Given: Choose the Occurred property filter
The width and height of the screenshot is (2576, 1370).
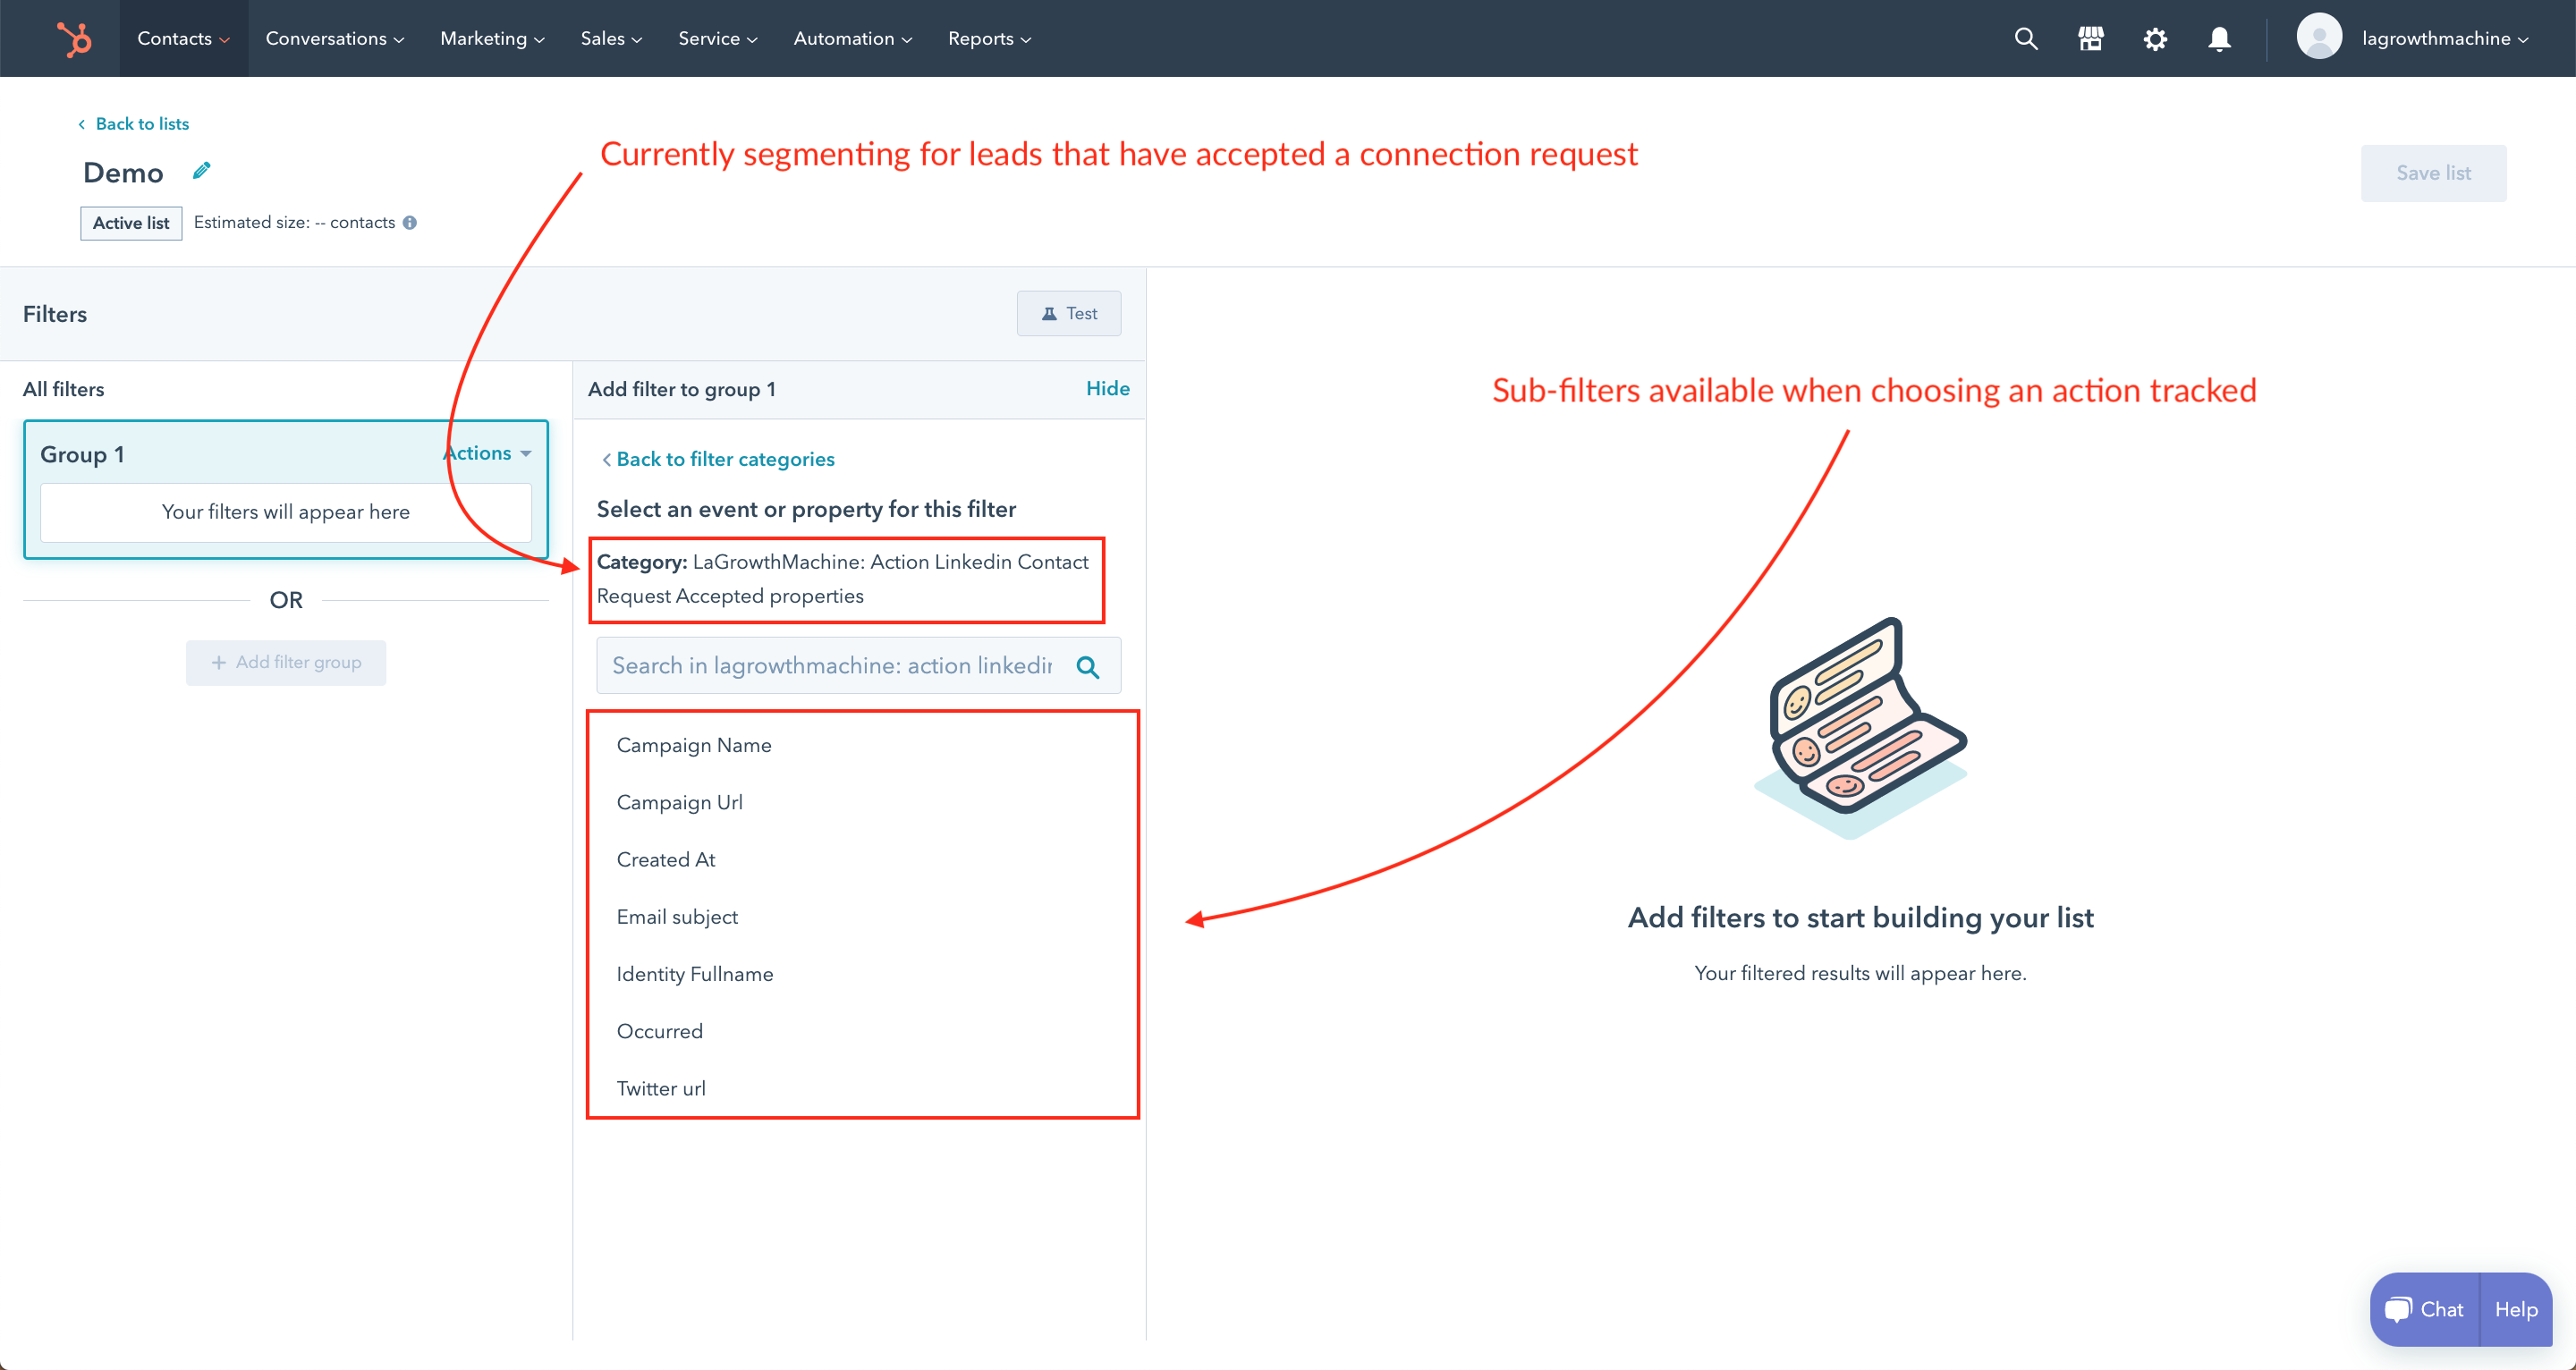Looking at the screenshot, I should coord(660,1032).
